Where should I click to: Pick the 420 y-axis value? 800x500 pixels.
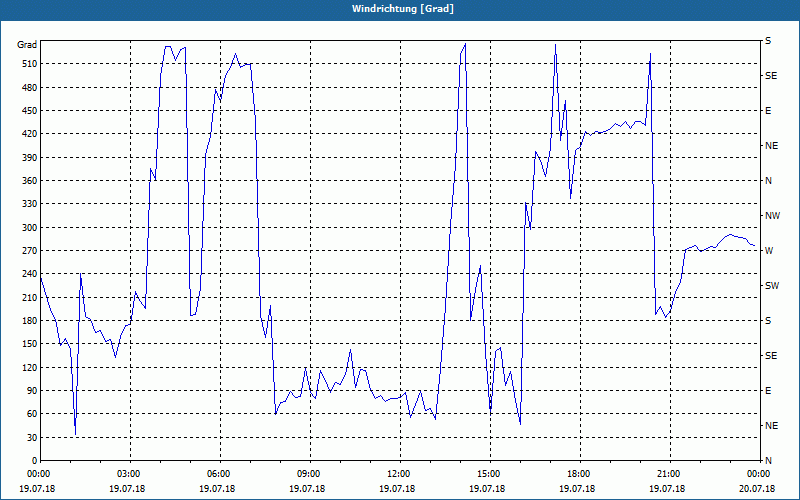(30, 134)
